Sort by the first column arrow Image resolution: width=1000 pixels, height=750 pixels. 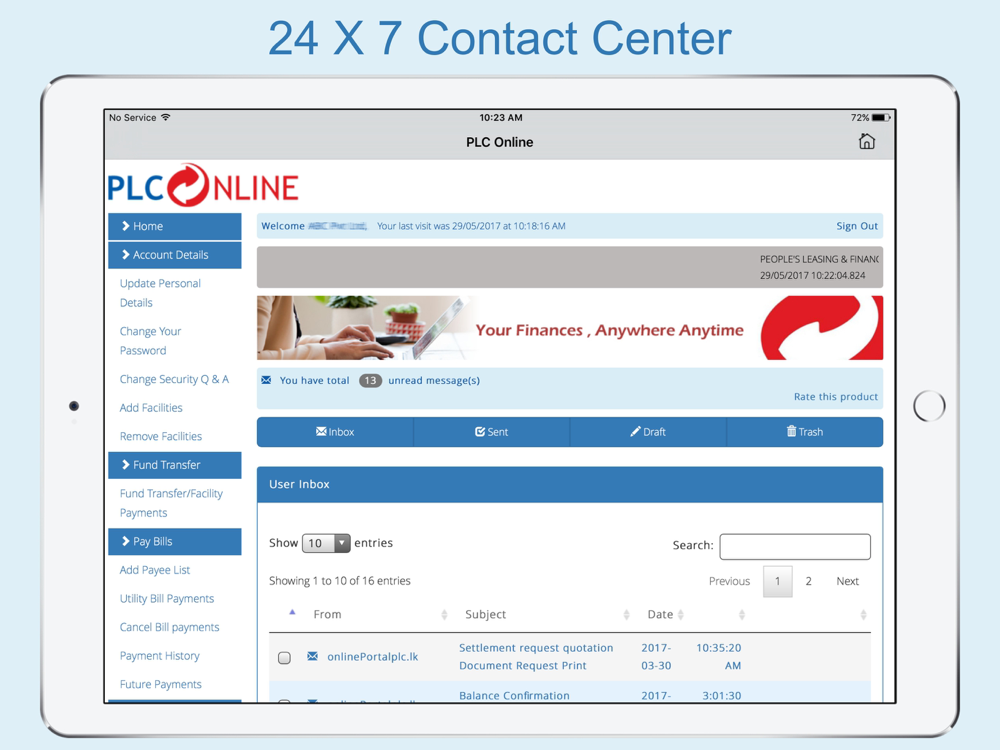[x=292, y=612]
